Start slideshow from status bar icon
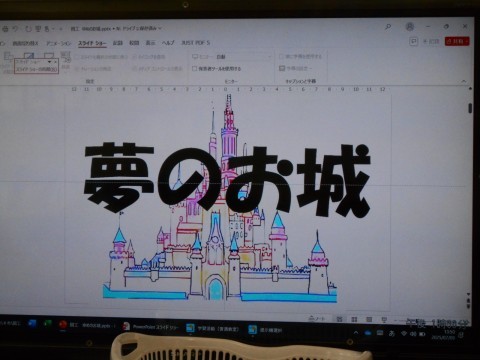This screenshot has height=360, width=480. pos(384,319)
